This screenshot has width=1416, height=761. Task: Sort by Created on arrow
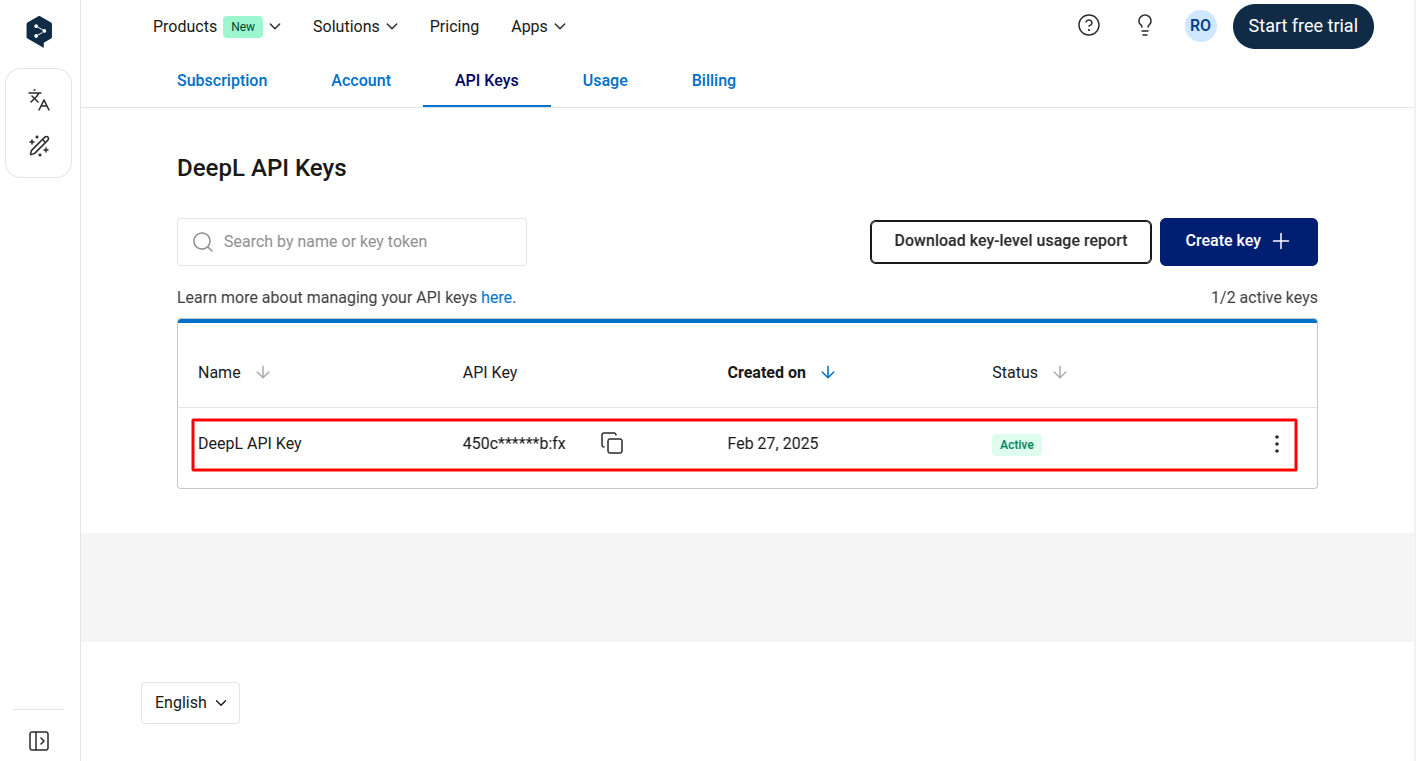coord(828,372)
